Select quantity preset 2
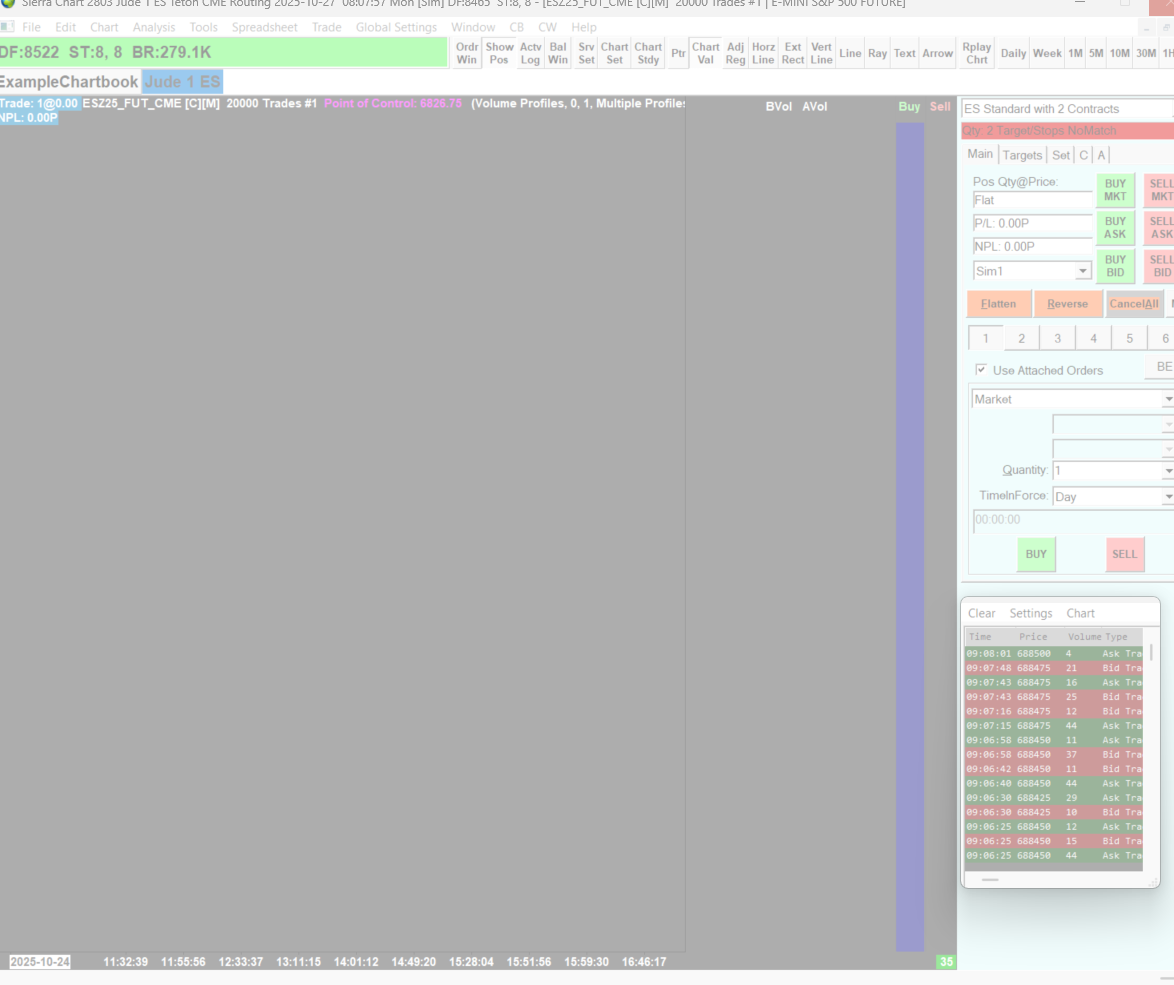The image size is (1174, 985). [x=1021, y=338]
